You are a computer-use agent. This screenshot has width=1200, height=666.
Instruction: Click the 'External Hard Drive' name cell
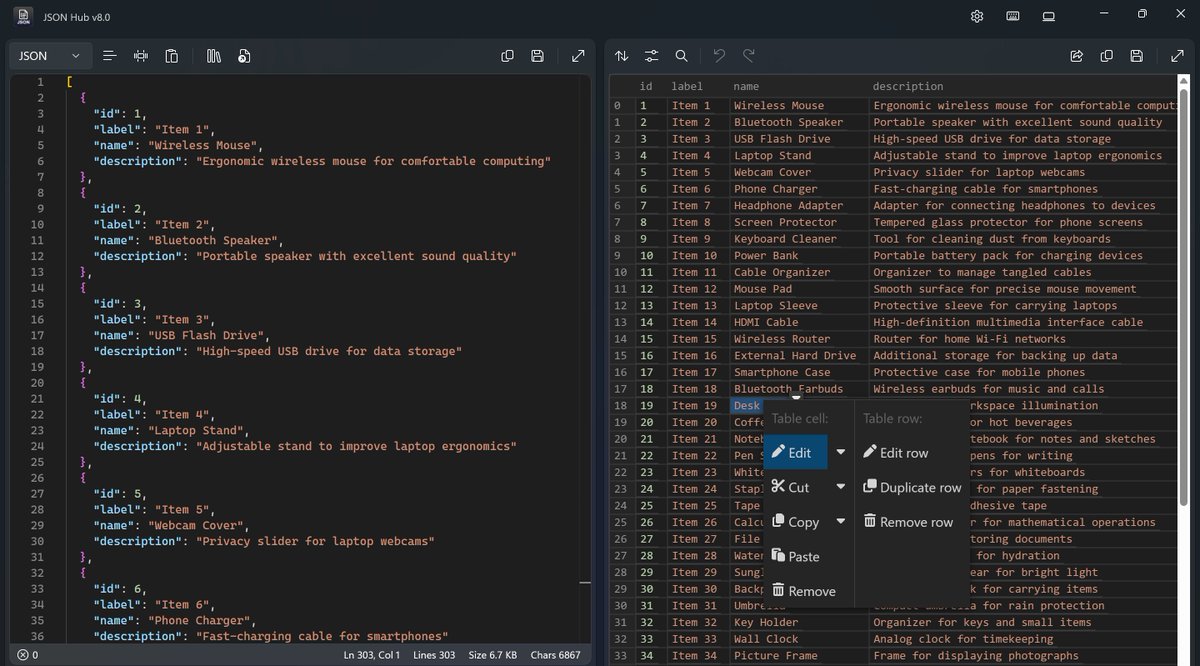(x=798, y=356)
